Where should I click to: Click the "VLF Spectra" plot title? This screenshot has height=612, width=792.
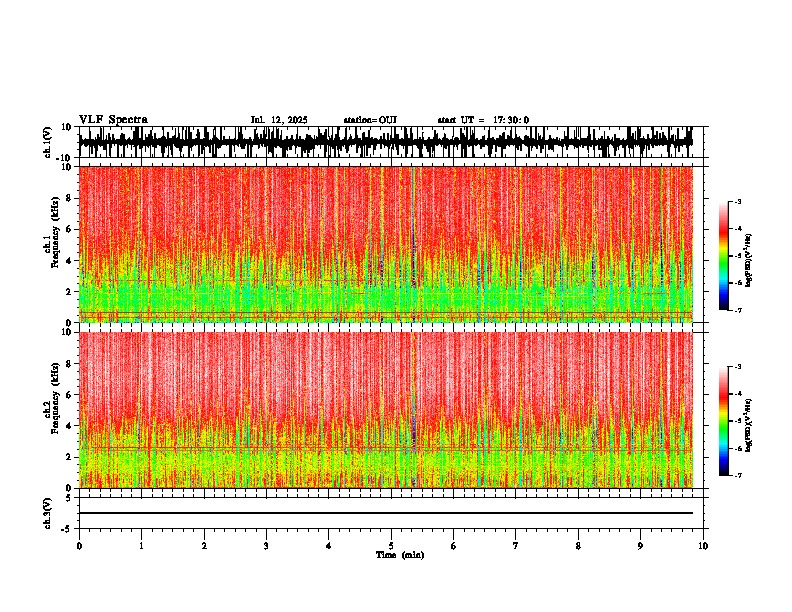pyautogui.click(x=113, y=120)
